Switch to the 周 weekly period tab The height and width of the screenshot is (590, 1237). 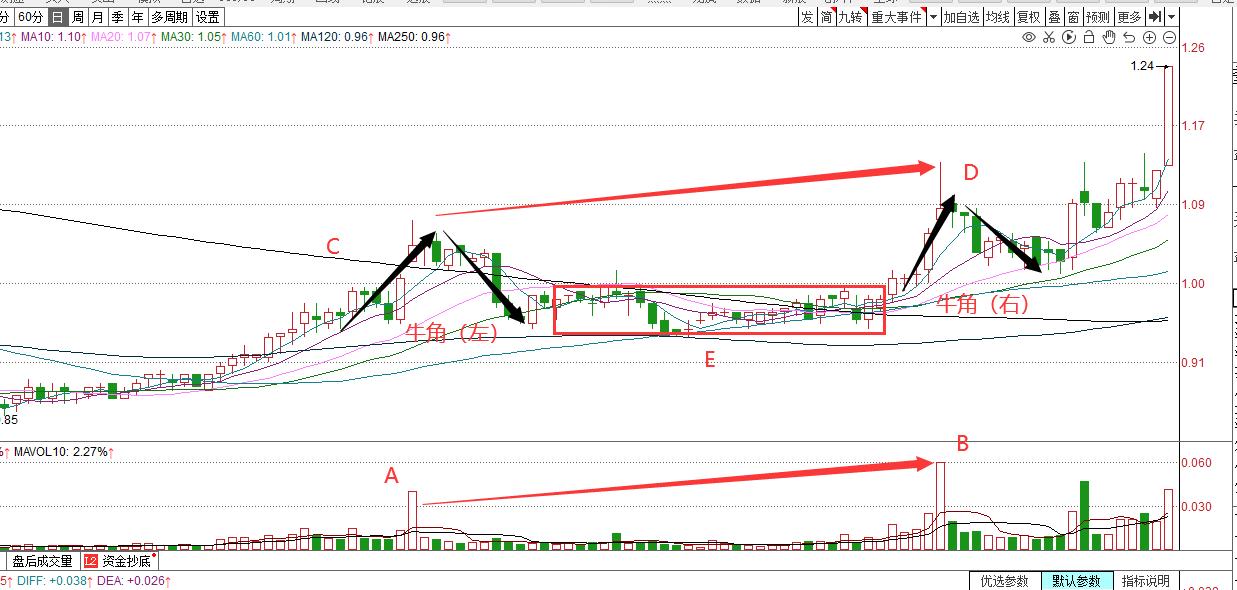click(77, 17)
